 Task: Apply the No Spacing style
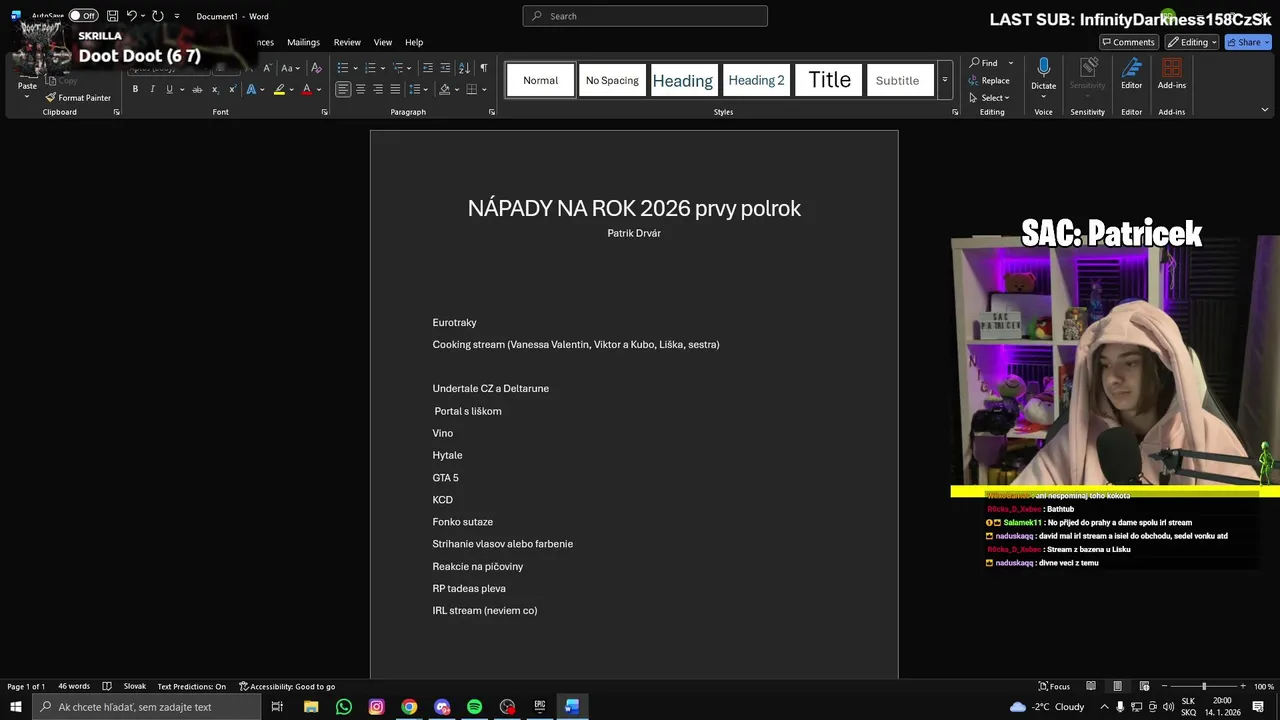click(612, 80)
